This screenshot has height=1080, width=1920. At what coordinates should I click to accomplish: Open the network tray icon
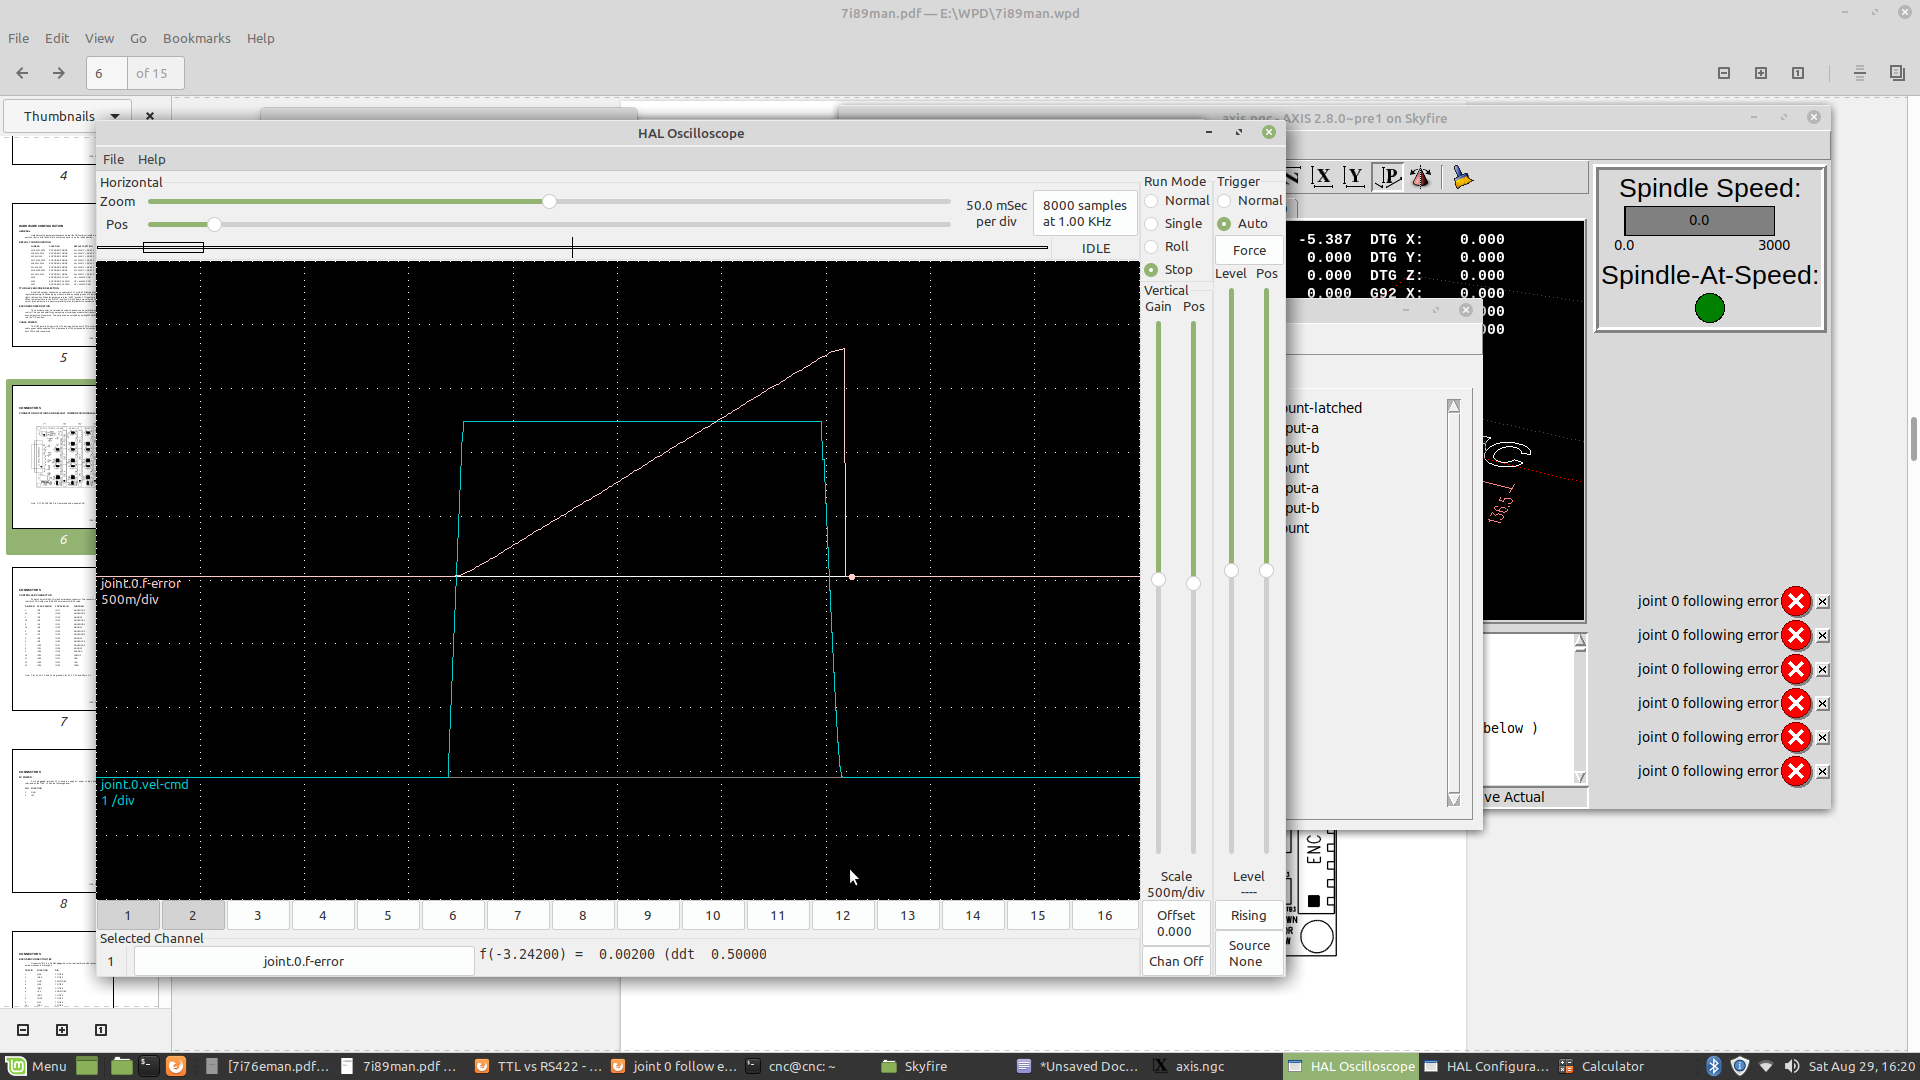coord(1766,1066)
